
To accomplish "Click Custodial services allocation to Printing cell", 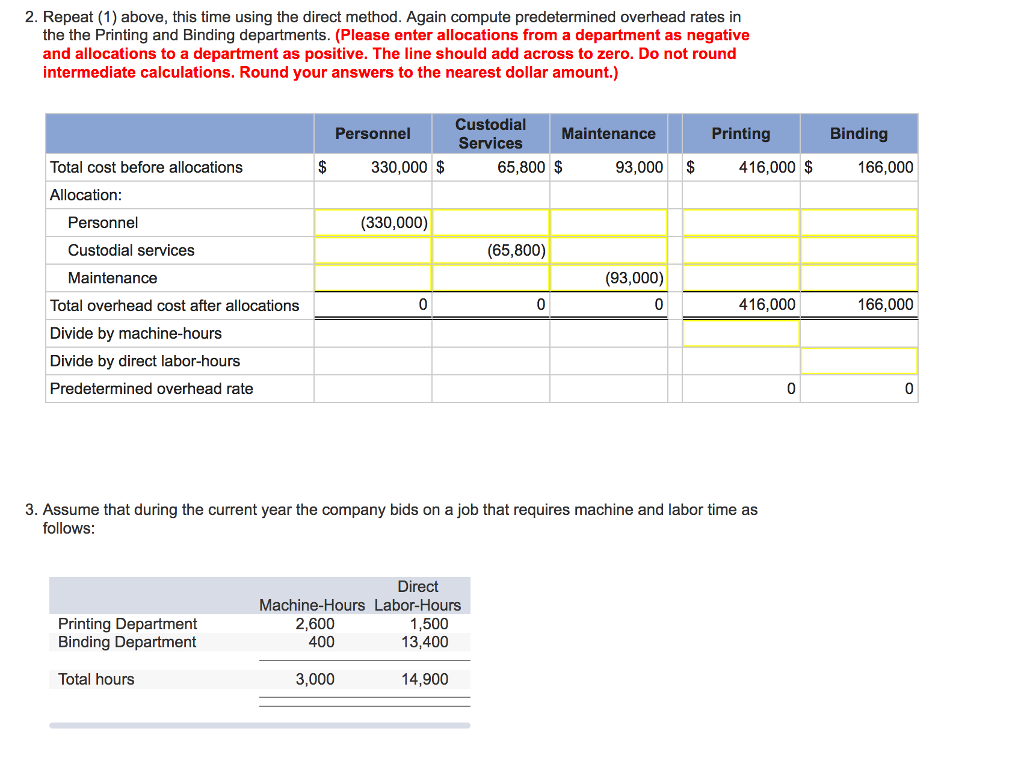I will tap(741, 250).
